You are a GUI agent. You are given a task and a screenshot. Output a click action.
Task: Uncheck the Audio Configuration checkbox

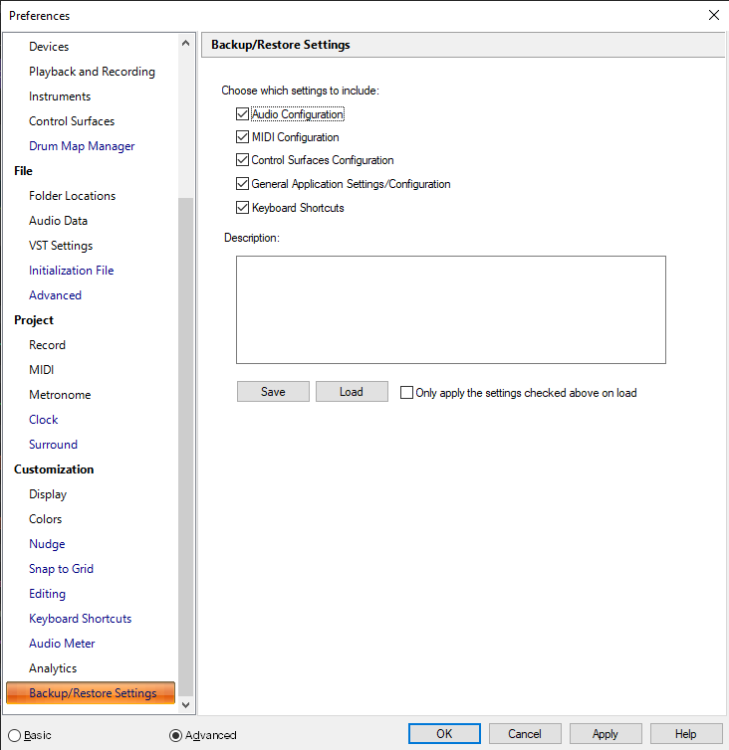(x=243, y=114)
